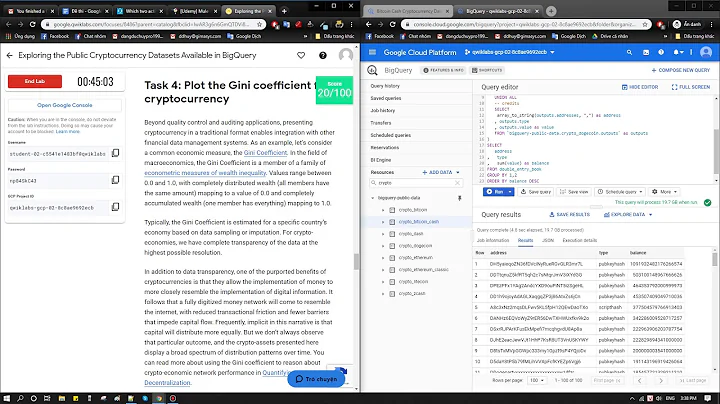Open the Schedule query dropdown
Screen dimensions: 720x404
coord(620,192)
